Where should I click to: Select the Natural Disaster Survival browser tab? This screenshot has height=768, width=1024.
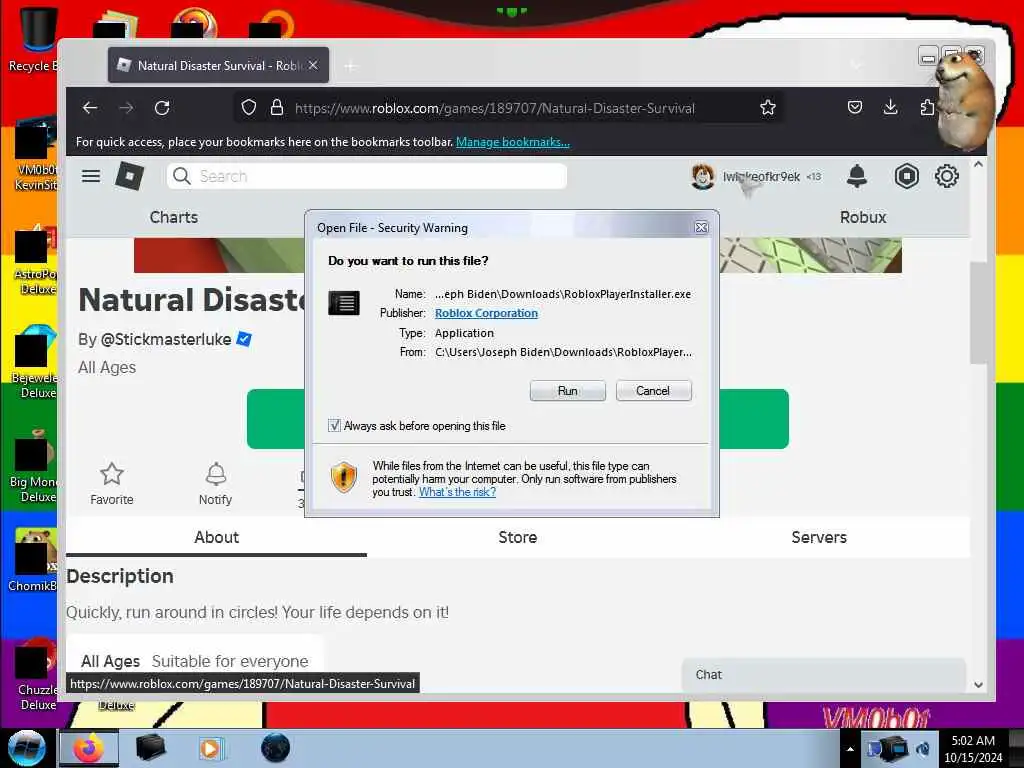218,65
